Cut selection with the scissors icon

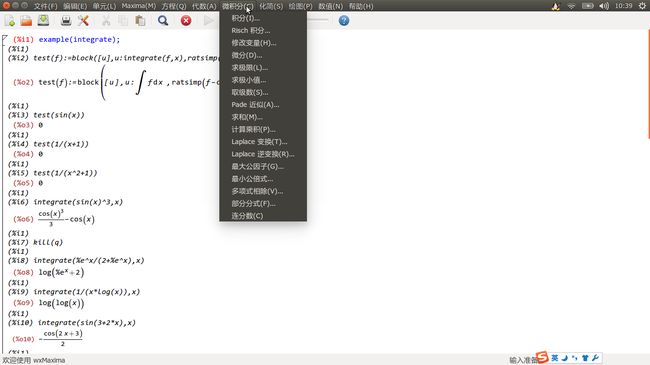(x=106, y=21)
